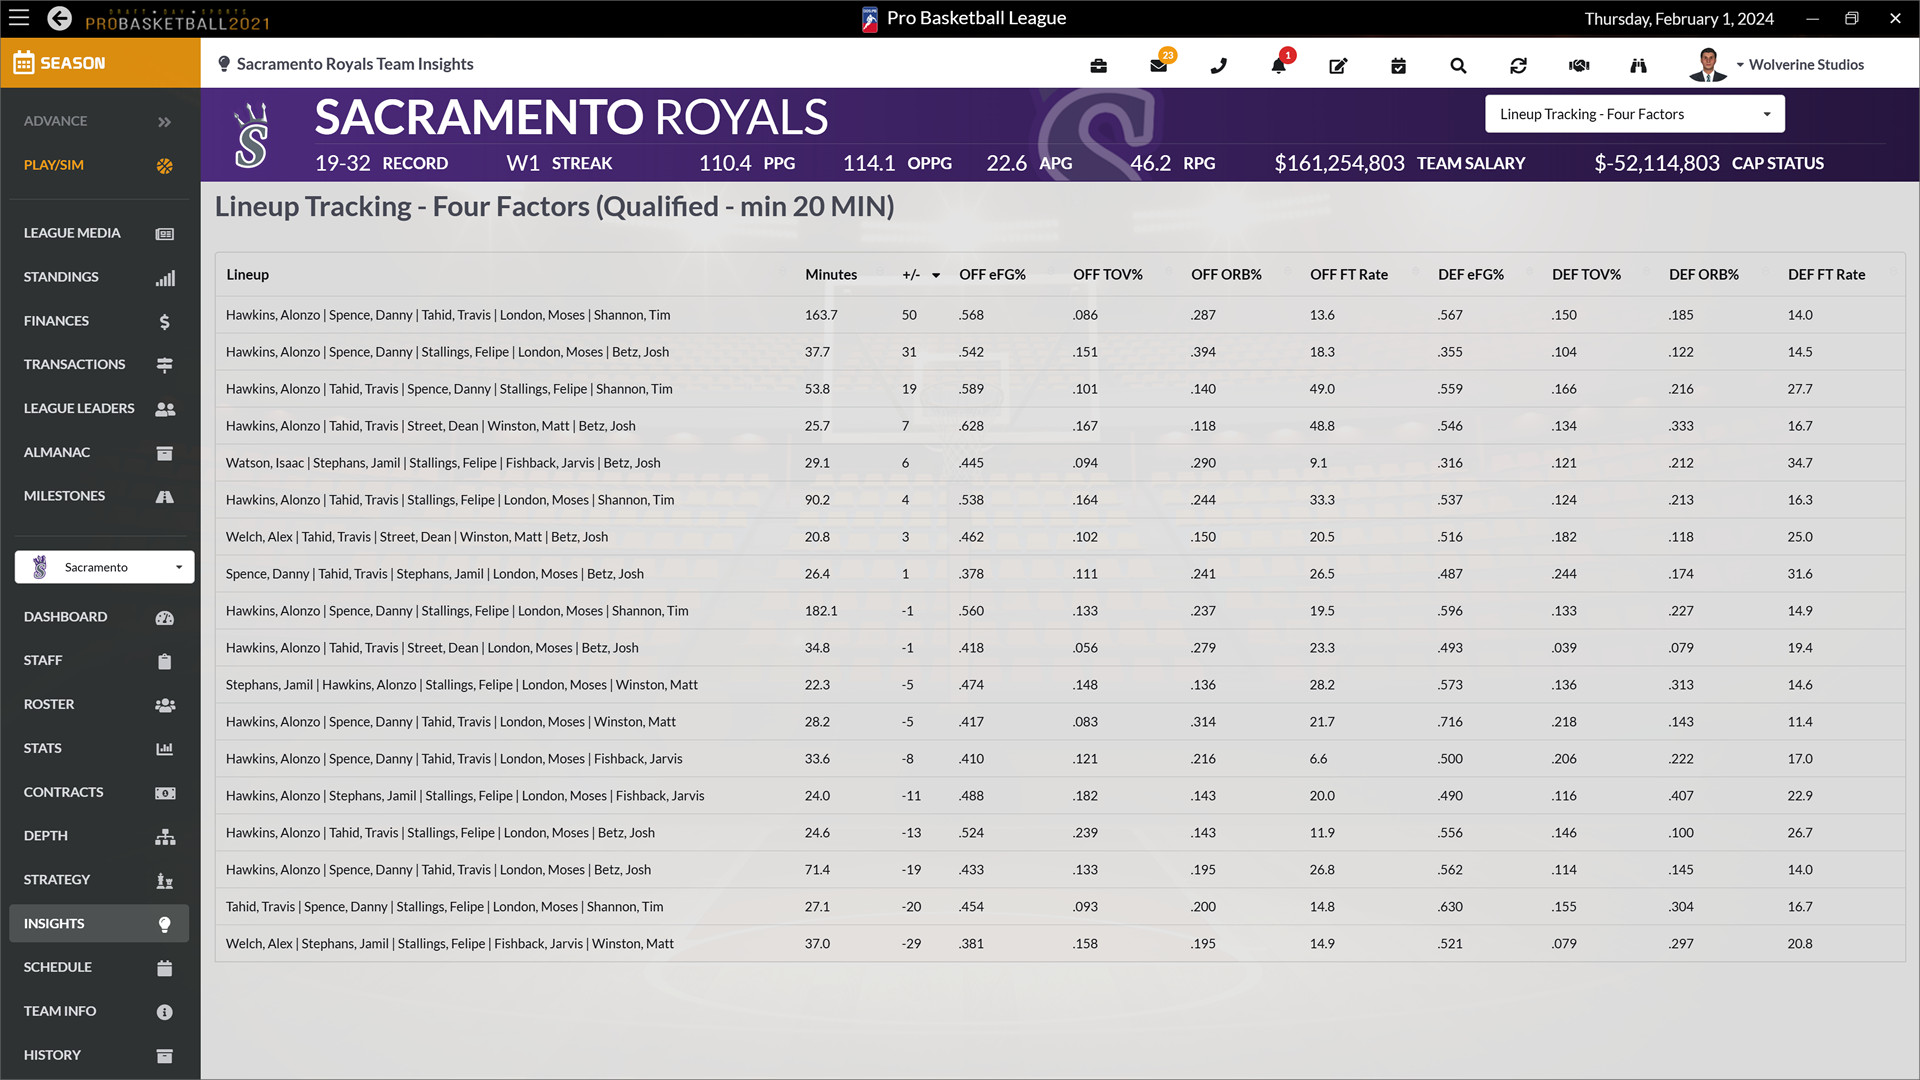Click the sync/refresh icon
1920x1080 pixels.
point(1518,65)
